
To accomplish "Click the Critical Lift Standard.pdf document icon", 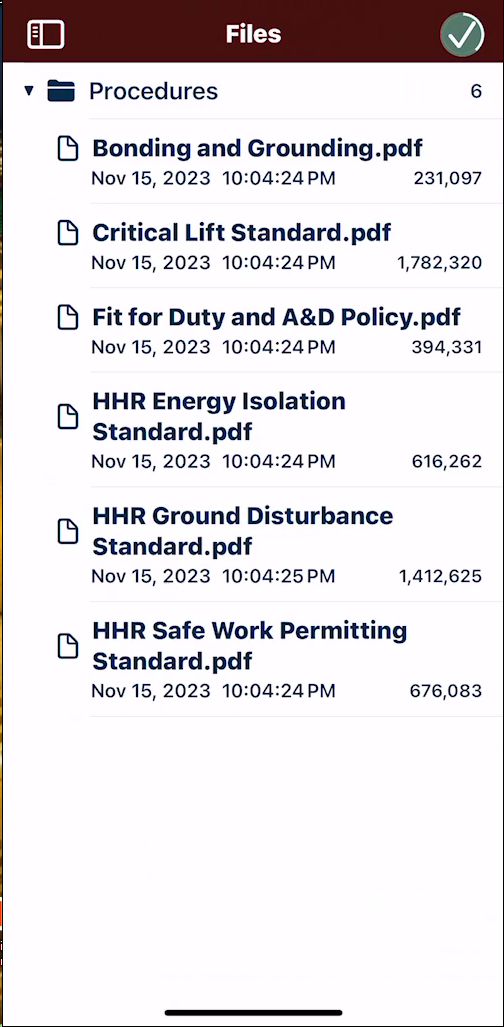I will tap(68, 233).
